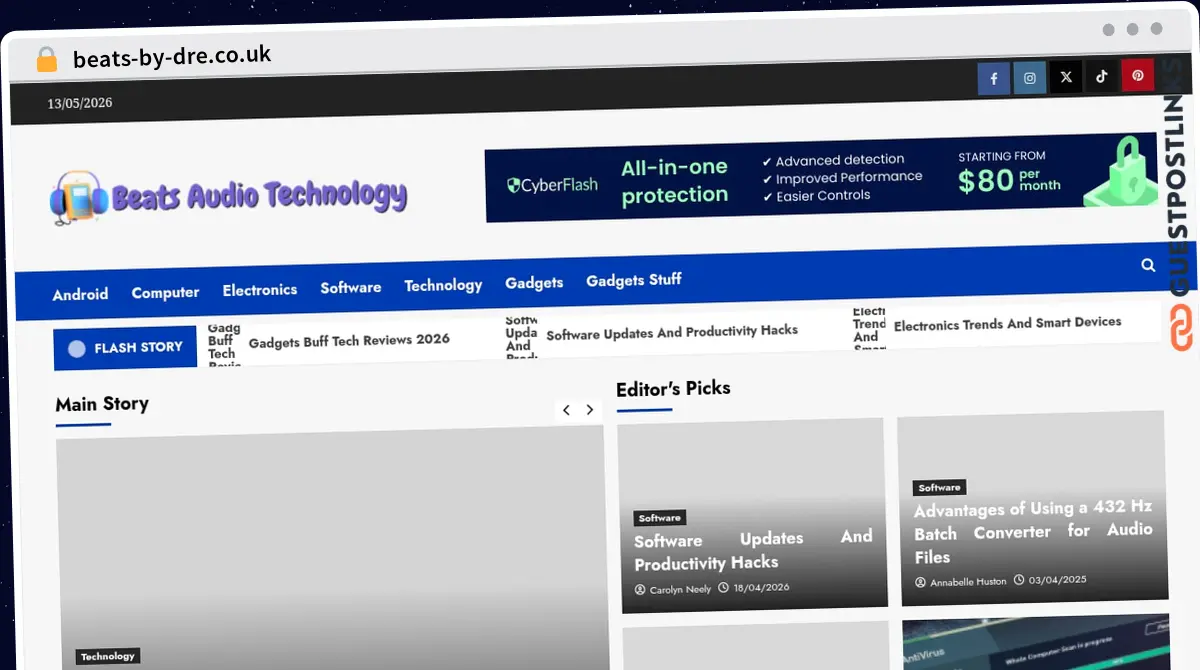Open author Annabelle Huston's page

(x=960, y=582)
